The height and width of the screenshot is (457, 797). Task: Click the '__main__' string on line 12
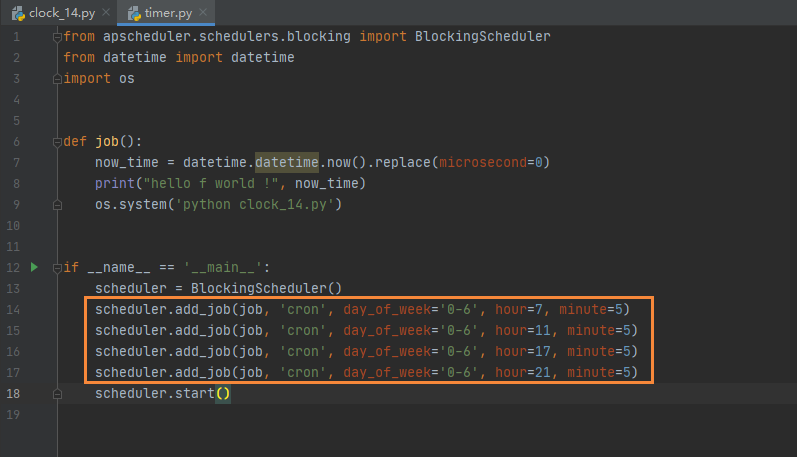click(x=223, y=267)
